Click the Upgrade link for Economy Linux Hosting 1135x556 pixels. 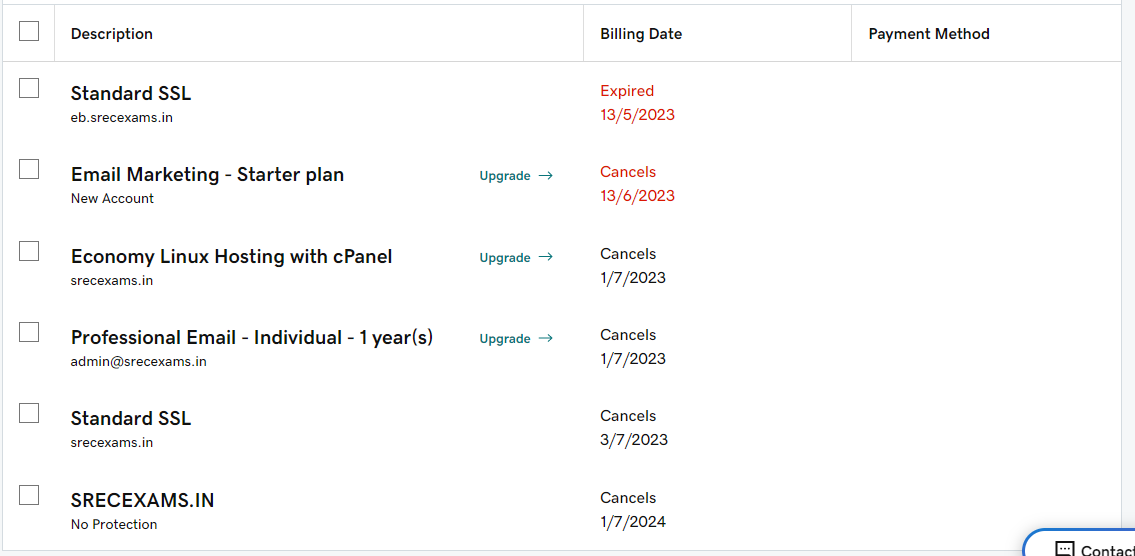[505, 258]
